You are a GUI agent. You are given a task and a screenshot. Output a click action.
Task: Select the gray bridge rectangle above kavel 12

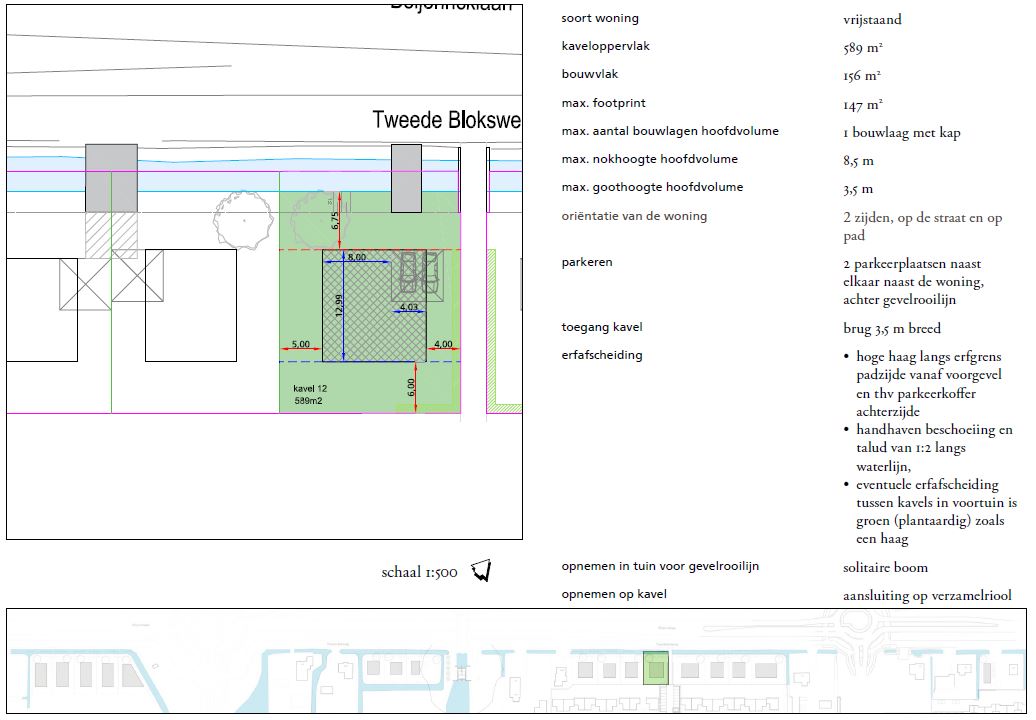406,178
